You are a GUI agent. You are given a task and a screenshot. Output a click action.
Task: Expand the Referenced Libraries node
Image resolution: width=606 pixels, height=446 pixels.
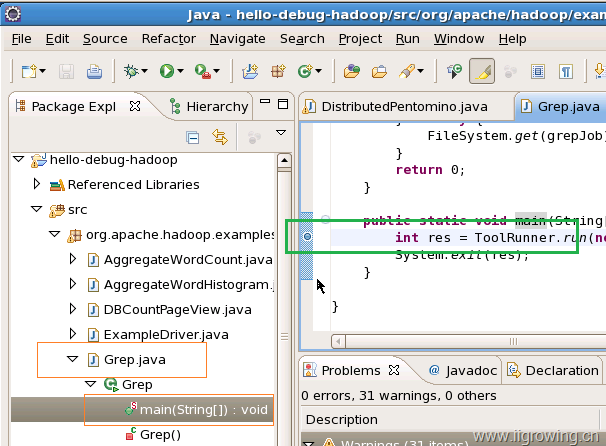37,184
